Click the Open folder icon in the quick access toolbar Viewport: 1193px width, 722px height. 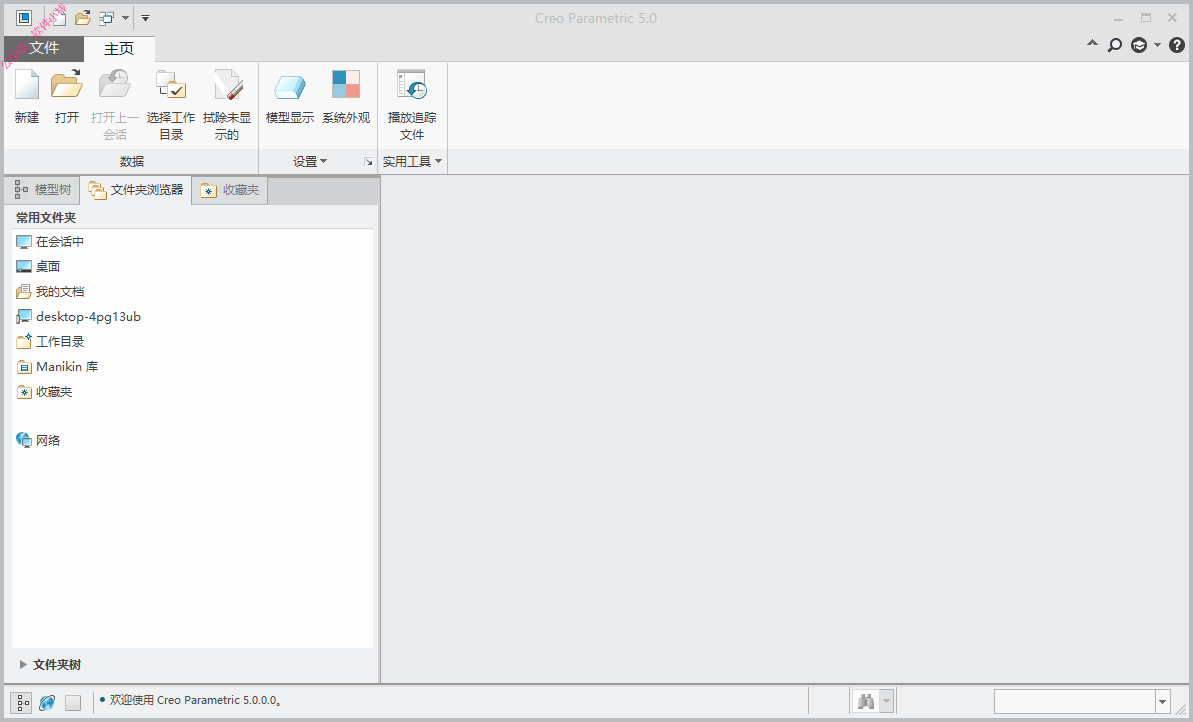point(83,17)
